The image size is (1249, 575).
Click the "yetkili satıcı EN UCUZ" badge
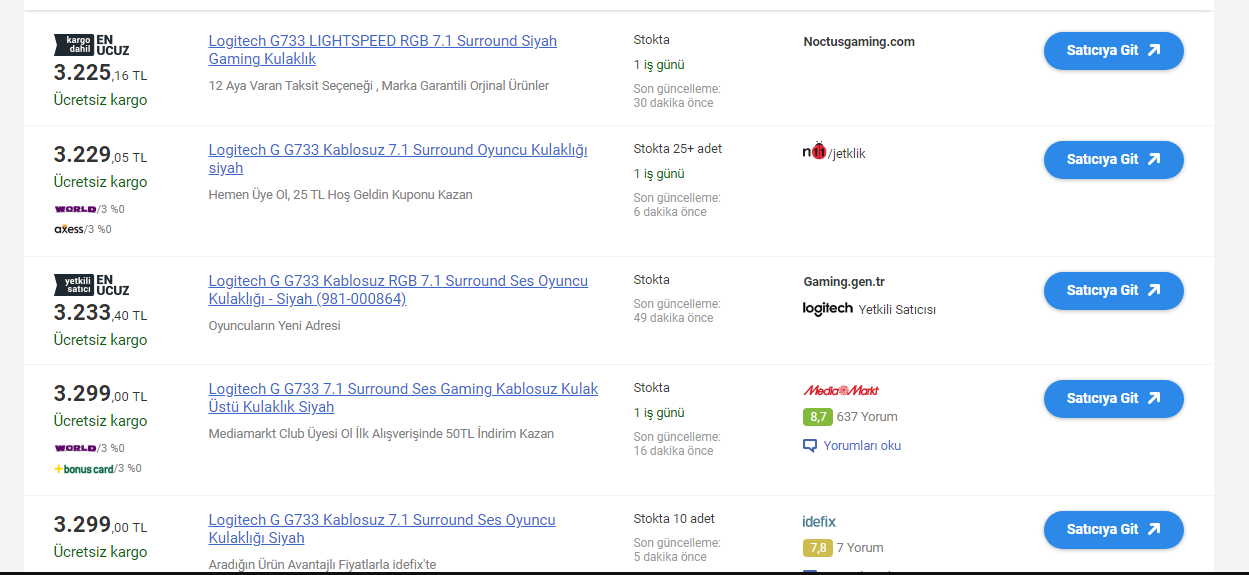coord(91,285)
